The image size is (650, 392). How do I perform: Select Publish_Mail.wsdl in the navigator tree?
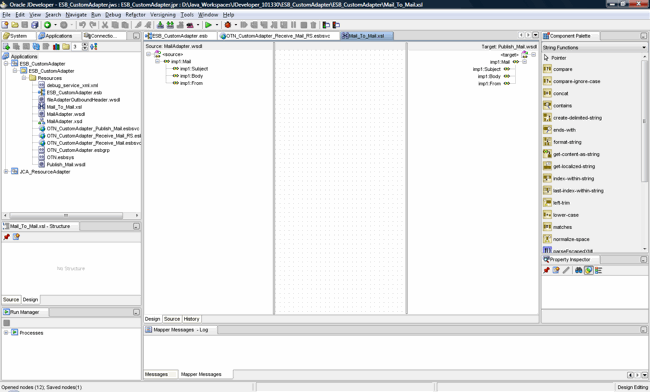click(66, 165)
